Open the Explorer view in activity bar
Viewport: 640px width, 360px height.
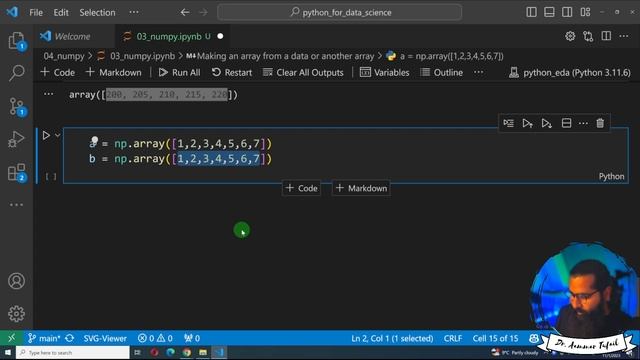(x=16, y=41)
